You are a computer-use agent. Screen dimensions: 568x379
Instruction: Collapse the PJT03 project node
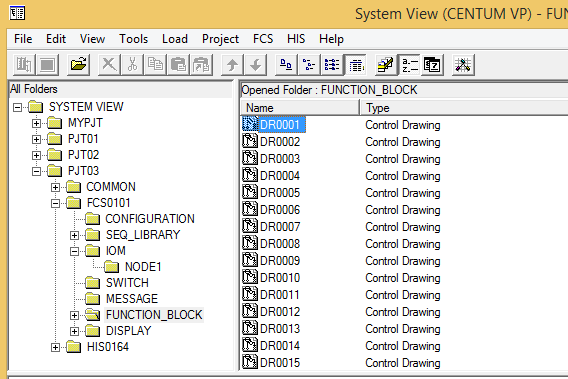coord(36,171)
